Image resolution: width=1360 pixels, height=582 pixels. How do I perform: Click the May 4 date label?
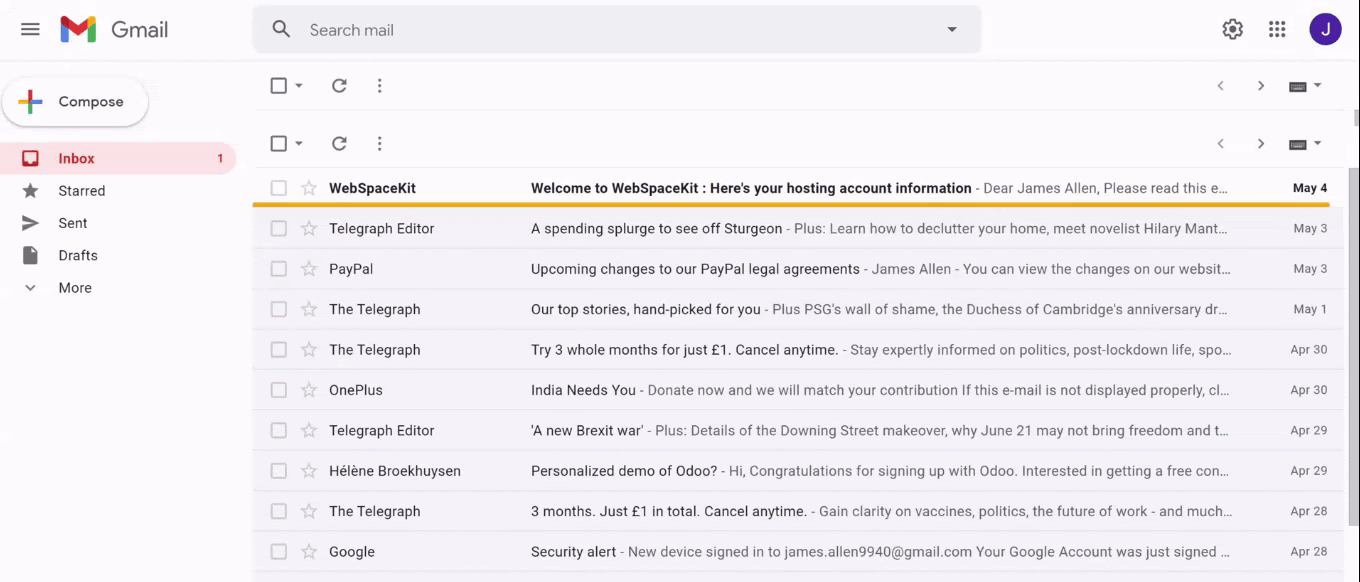pos(1310,188)
